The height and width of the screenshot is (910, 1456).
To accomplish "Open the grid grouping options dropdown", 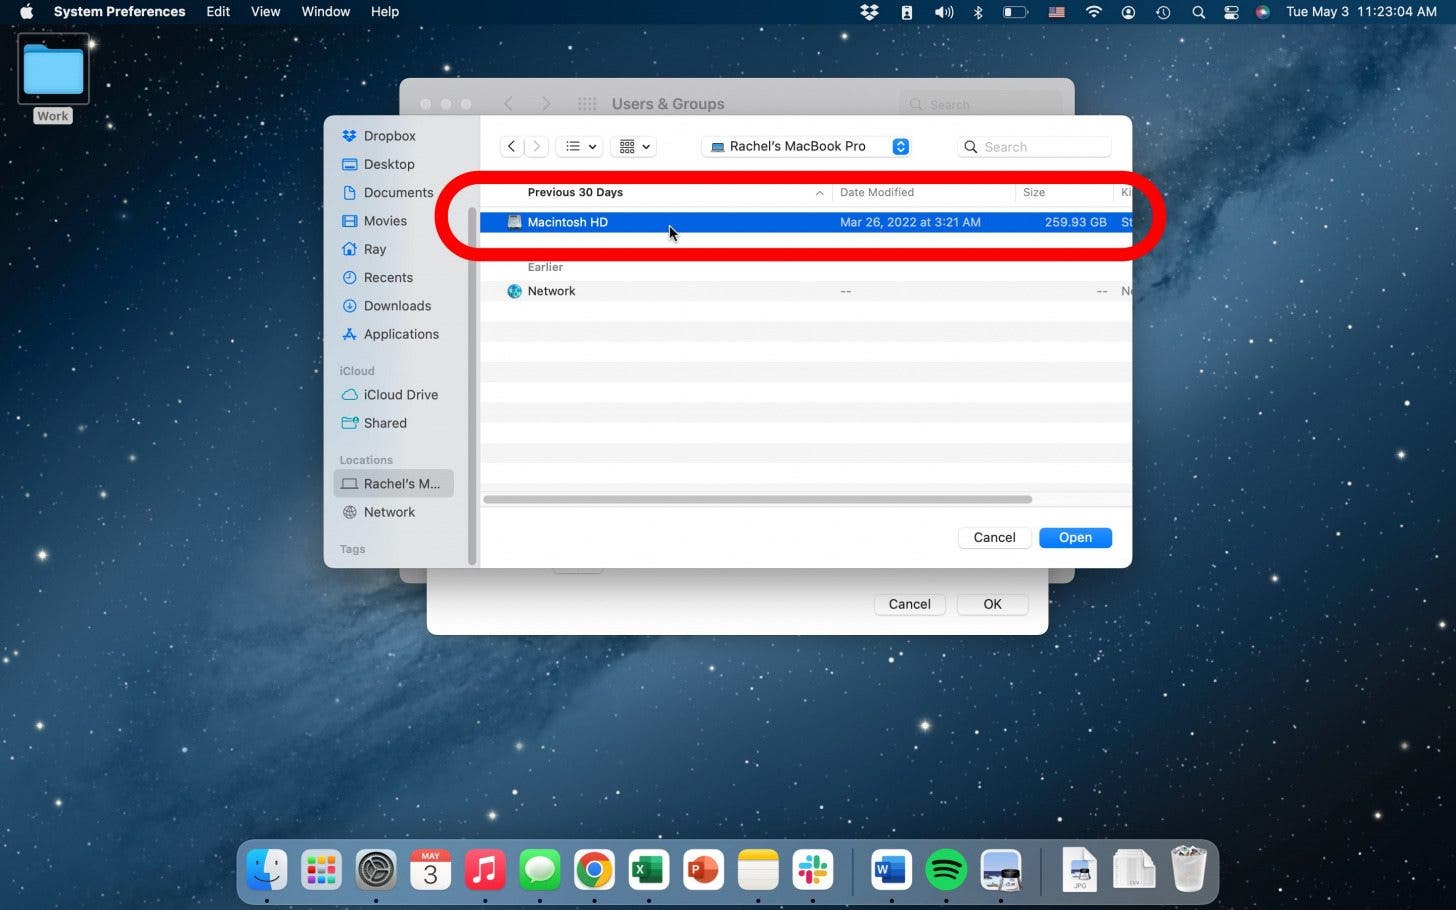I will coord(634,146).
